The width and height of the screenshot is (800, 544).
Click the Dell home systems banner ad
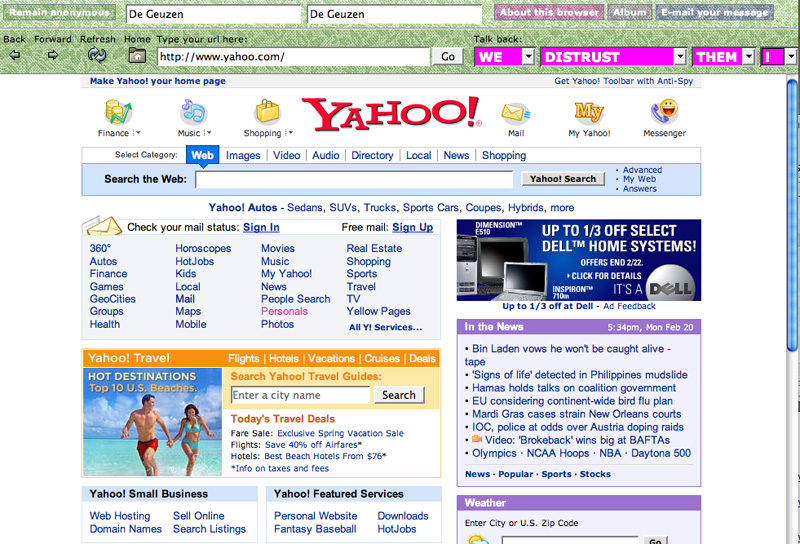click(579, 260)
